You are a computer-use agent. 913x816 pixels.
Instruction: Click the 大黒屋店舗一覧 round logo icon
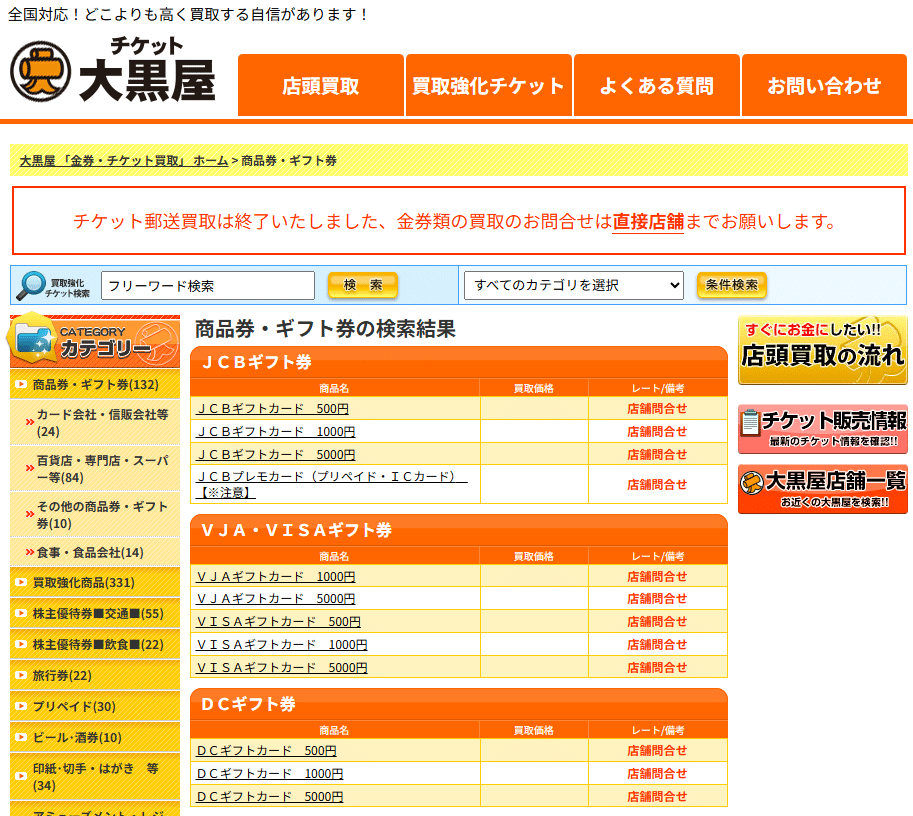(749, 482)
